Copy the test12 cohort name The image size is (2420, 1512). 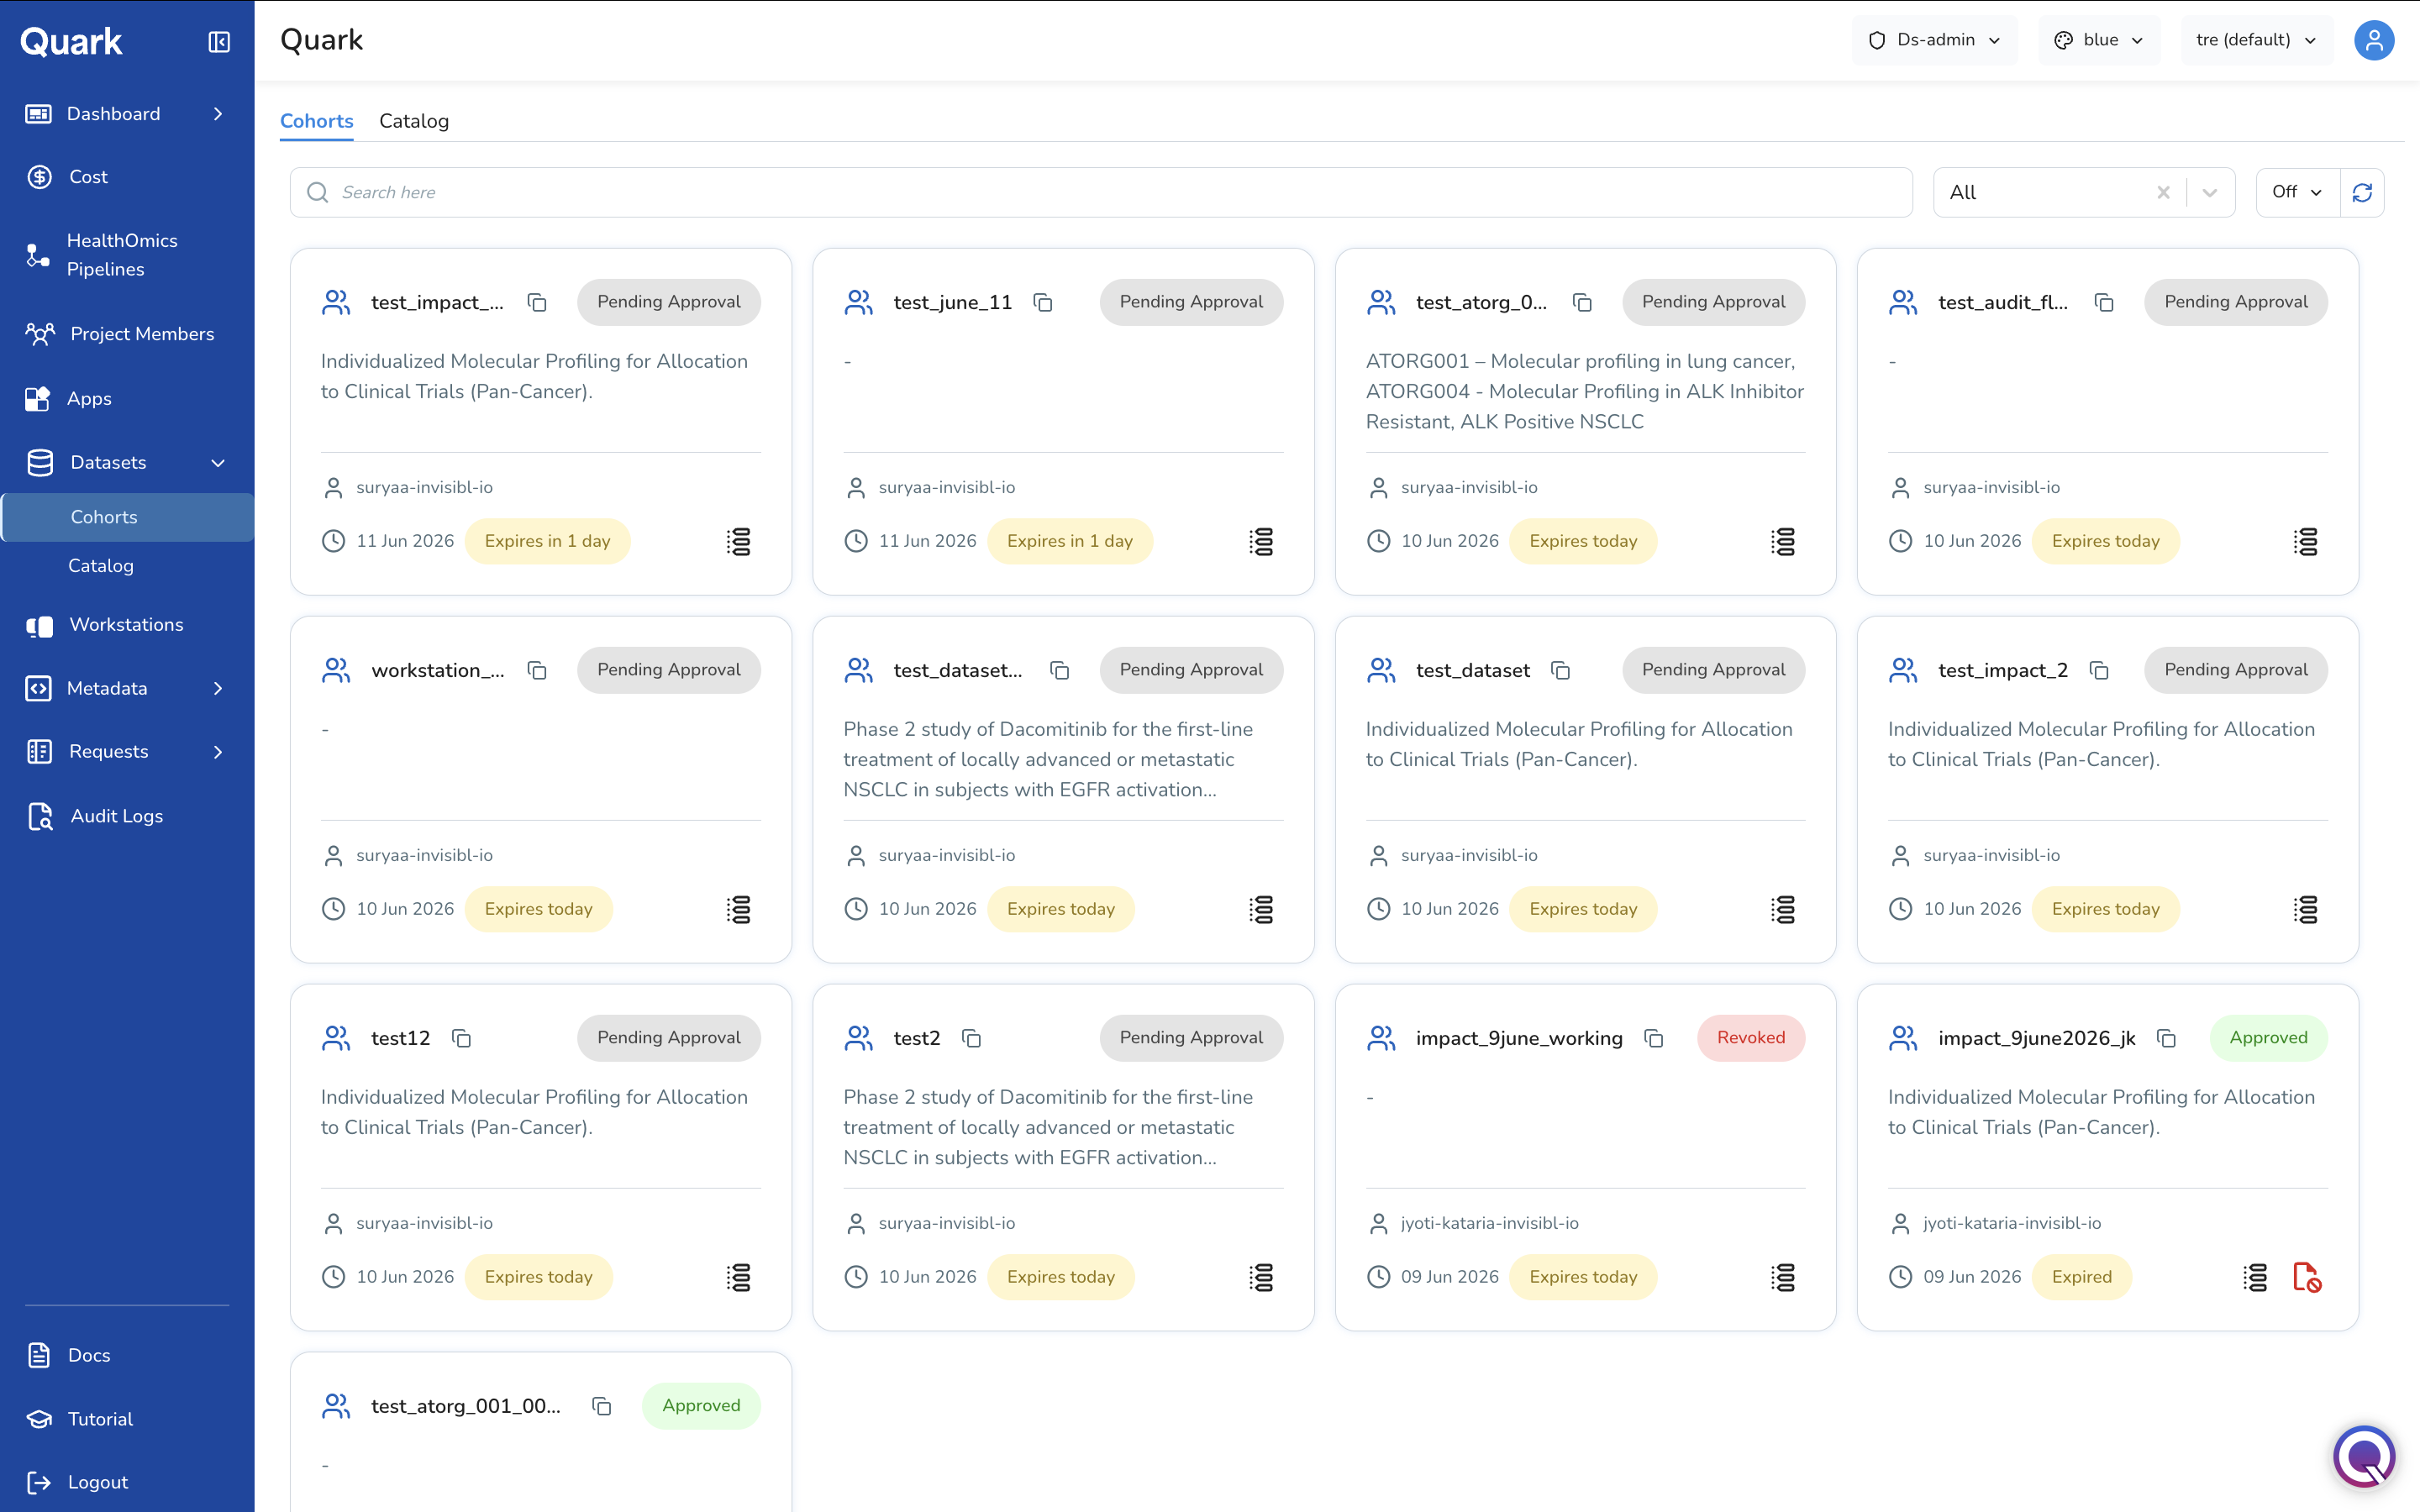pos(461,1038)
